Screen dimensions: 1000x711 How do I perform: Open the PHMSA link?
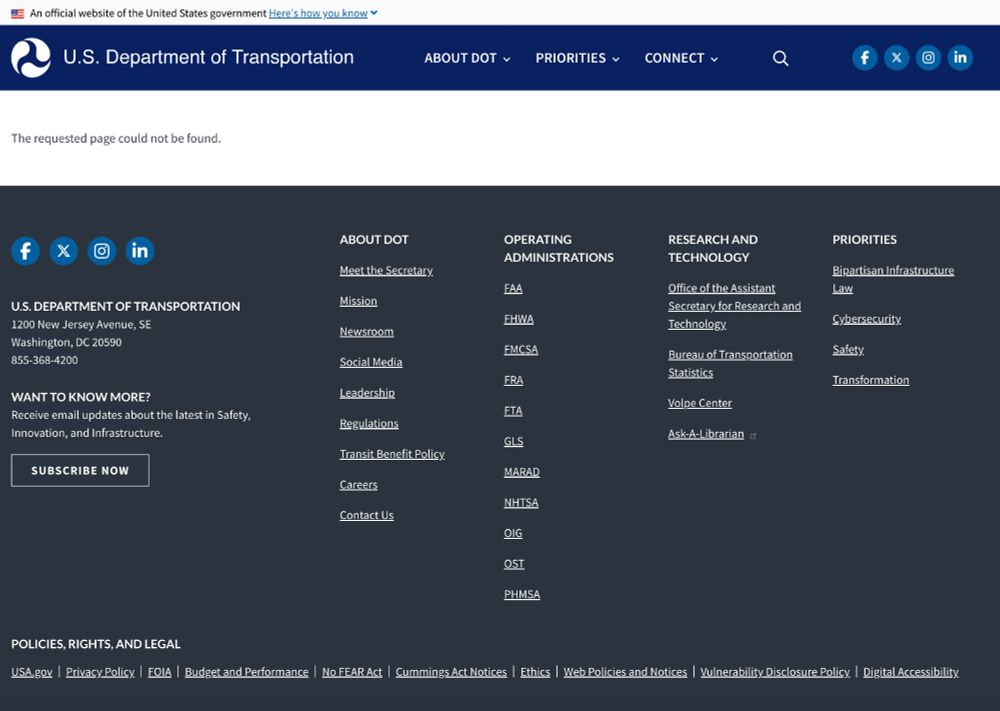(522, 594)
